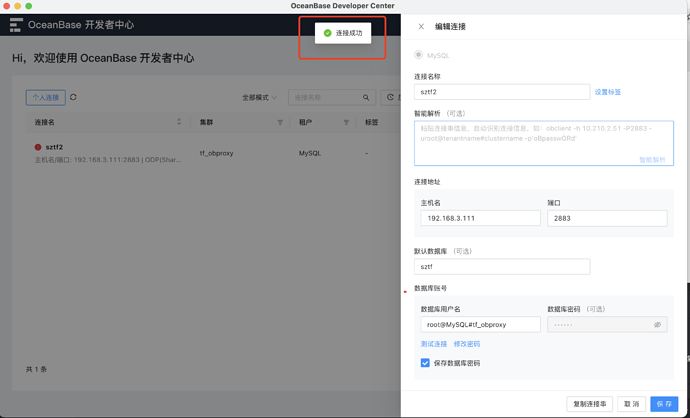Click the 标签 column header

click(x=371, y=122)
